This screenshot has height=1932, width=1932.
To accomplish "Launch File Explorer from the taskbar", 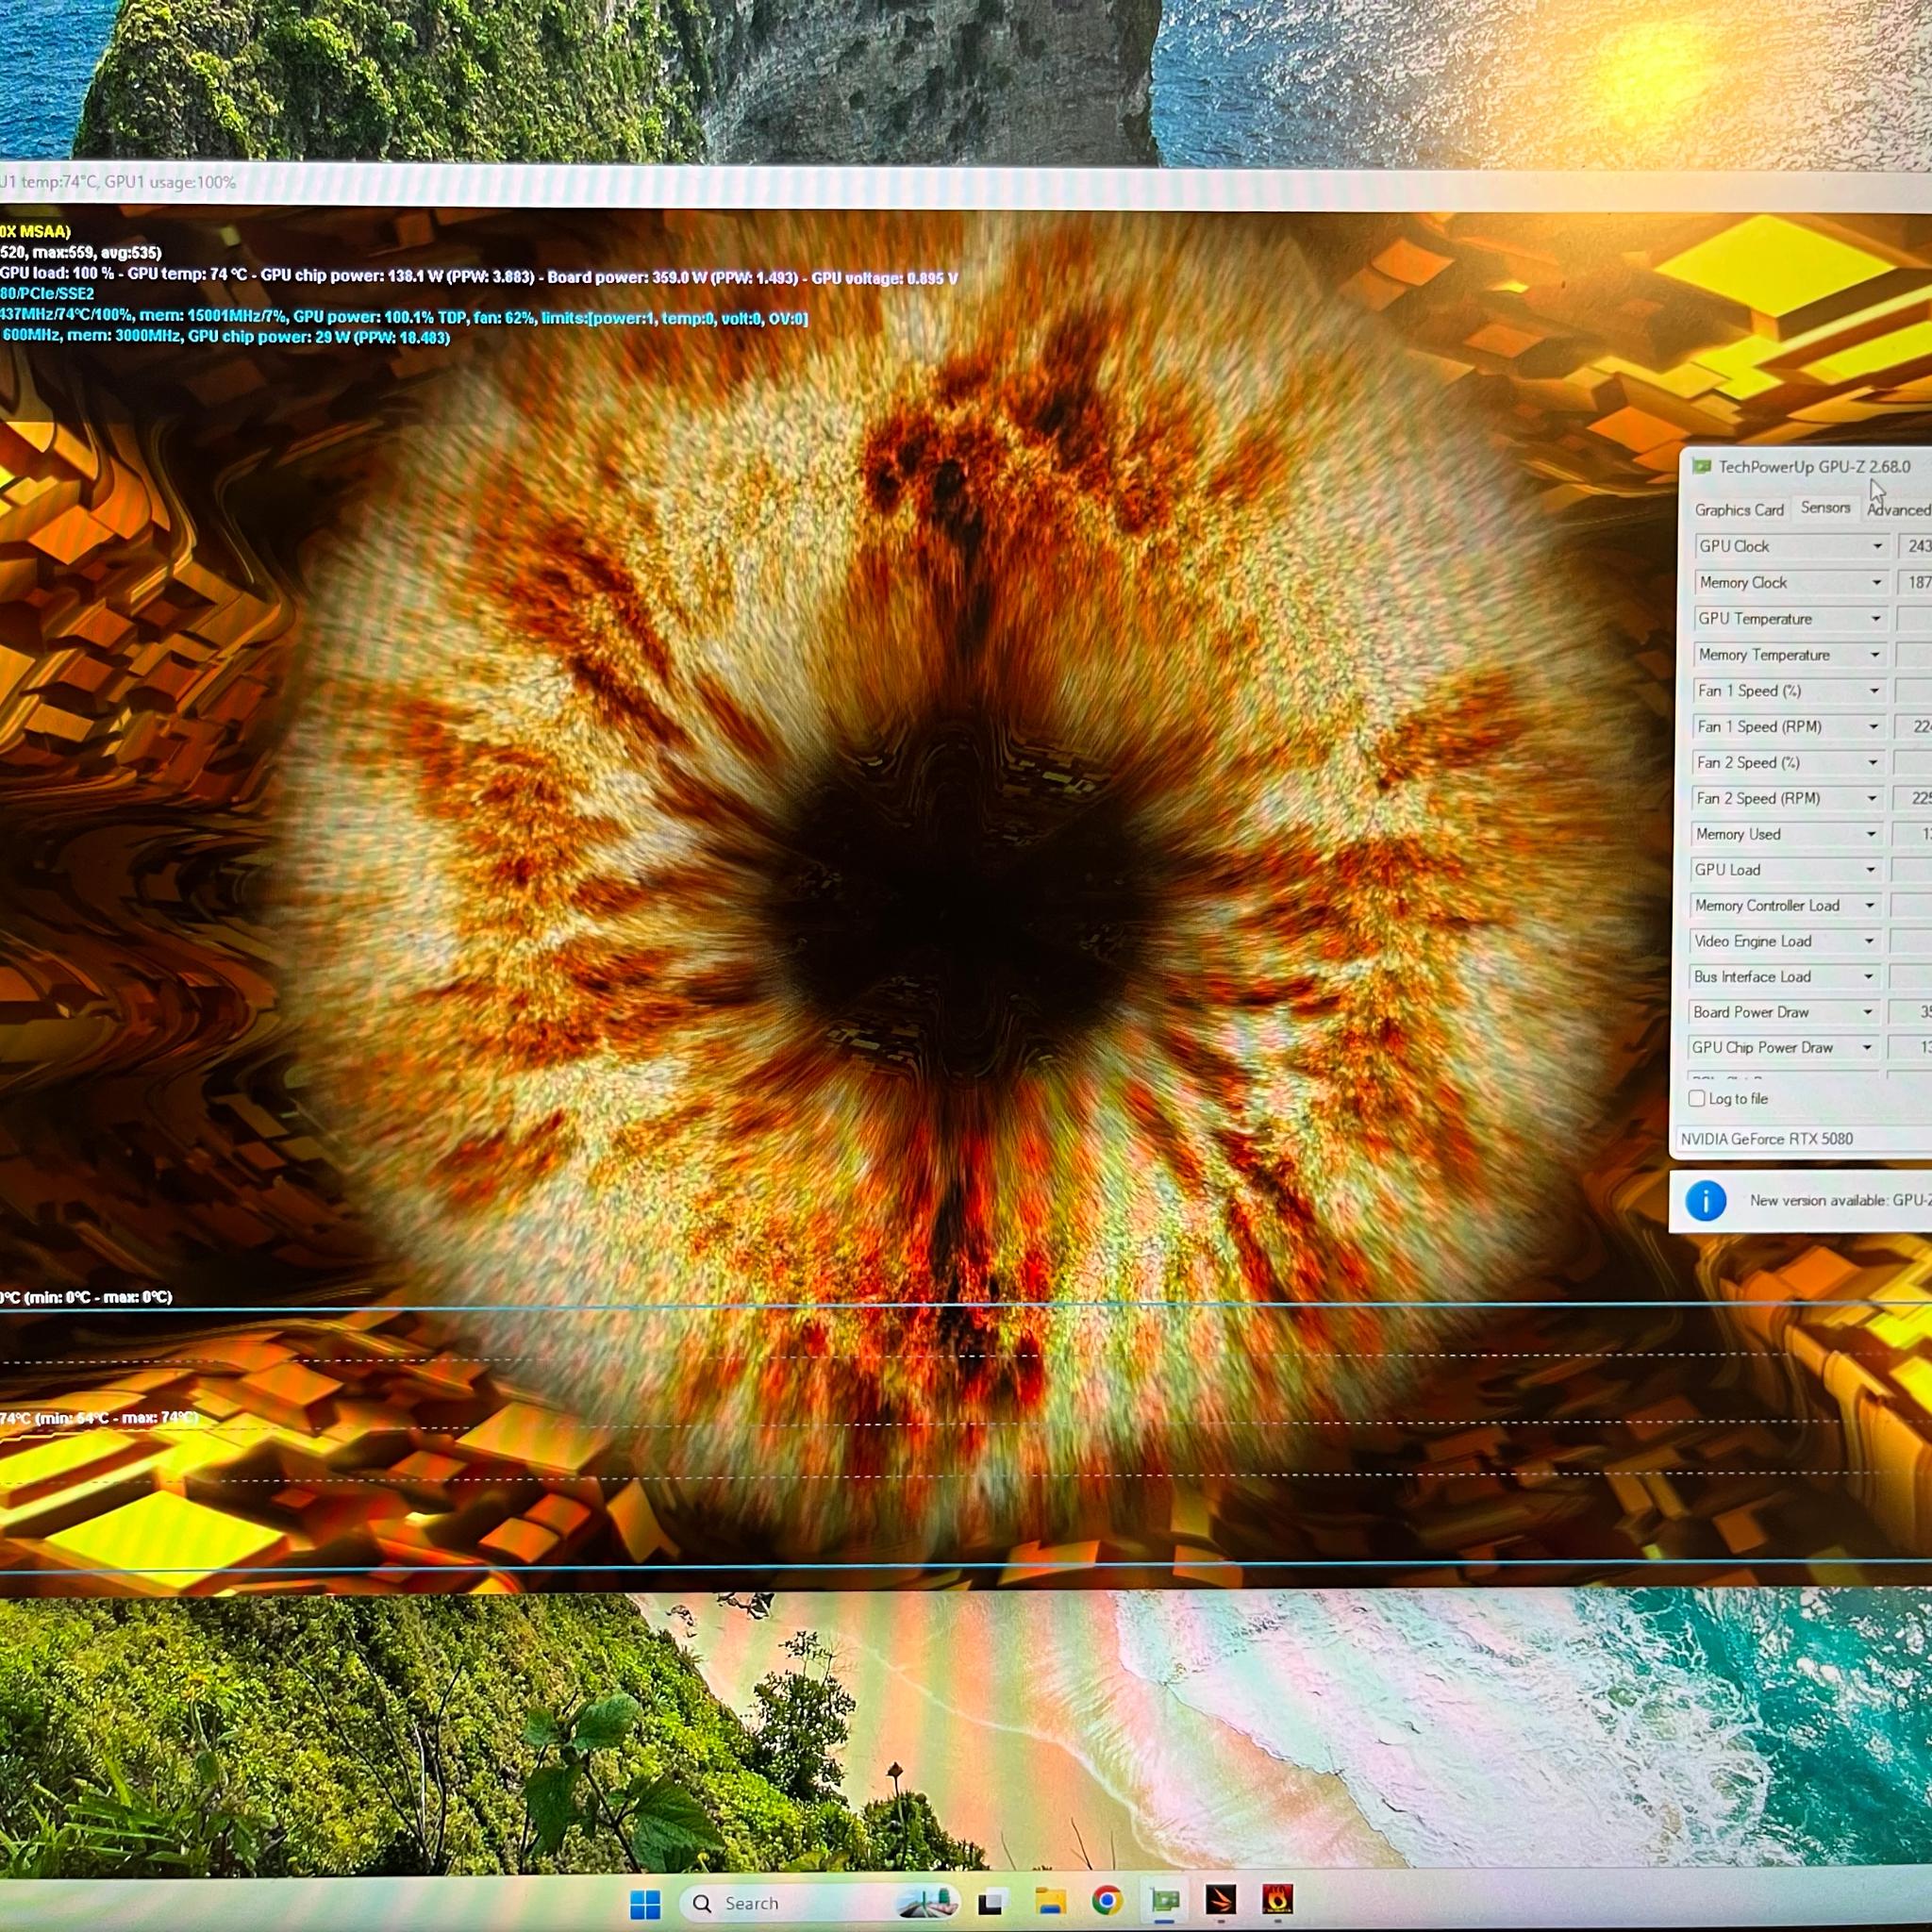I will [1049, 1901].
